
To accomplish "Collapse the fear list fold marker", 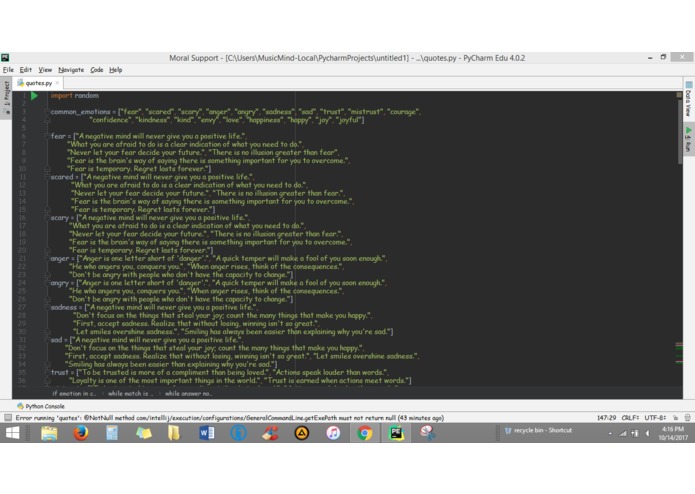I will click(47, 136).
